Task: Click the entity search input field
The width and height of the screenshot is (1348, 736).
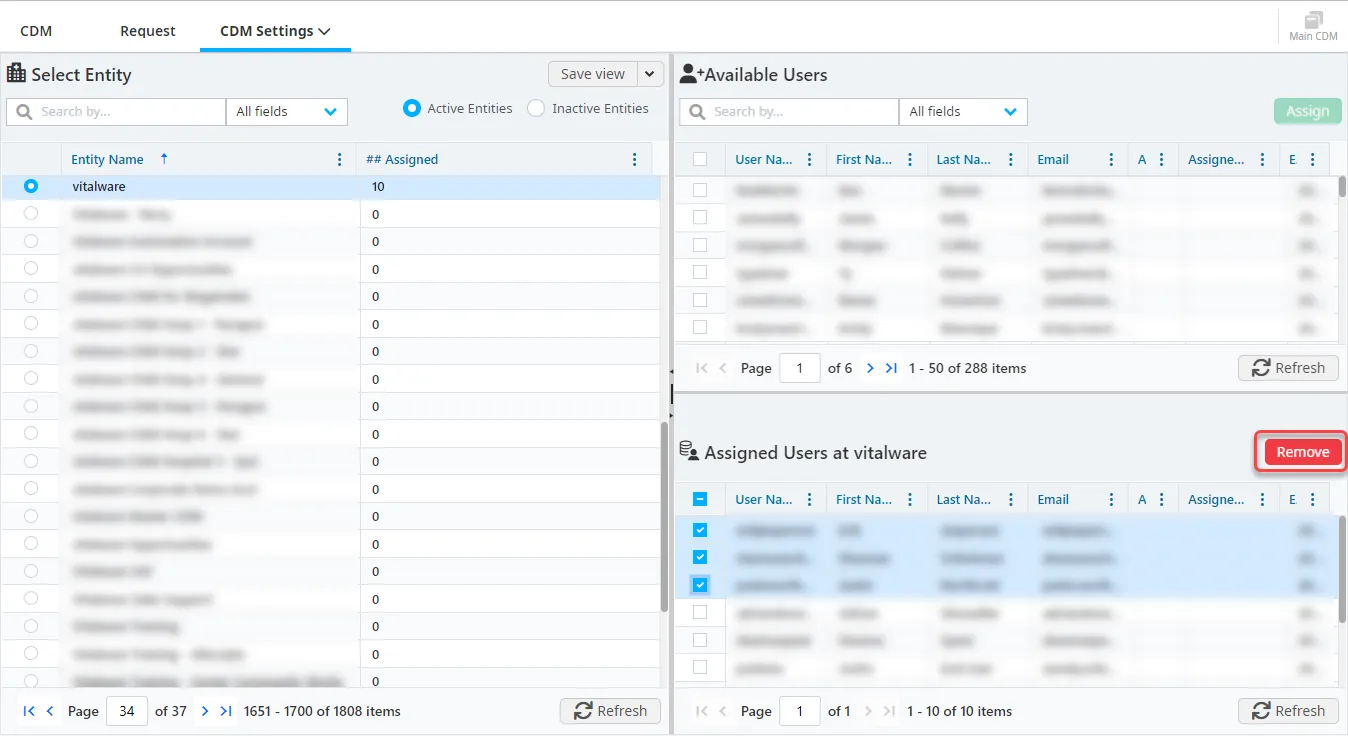Action: pos(125,112)
